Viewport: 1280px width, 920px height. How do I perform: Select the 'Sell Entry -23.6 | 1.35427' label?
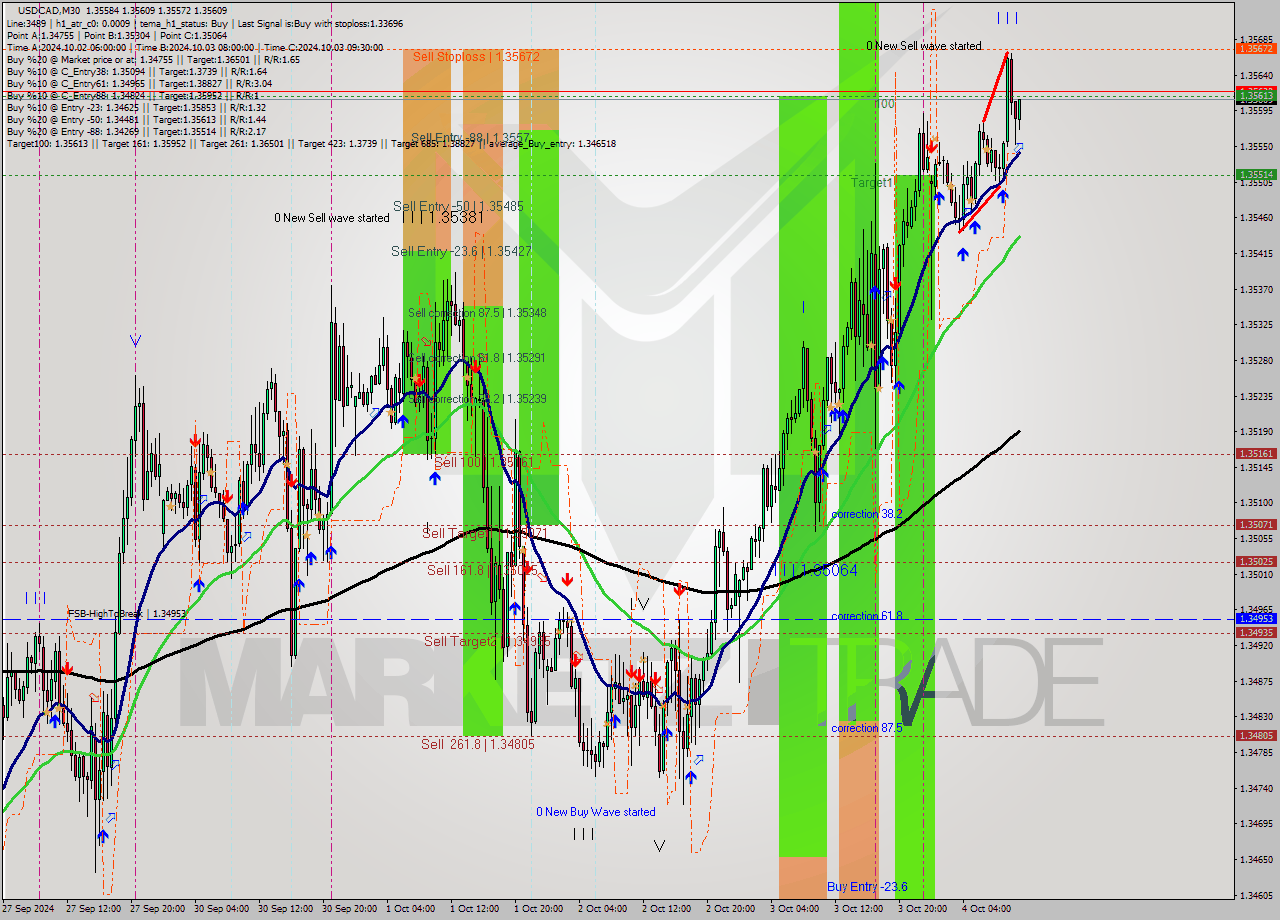pos(461,251)
